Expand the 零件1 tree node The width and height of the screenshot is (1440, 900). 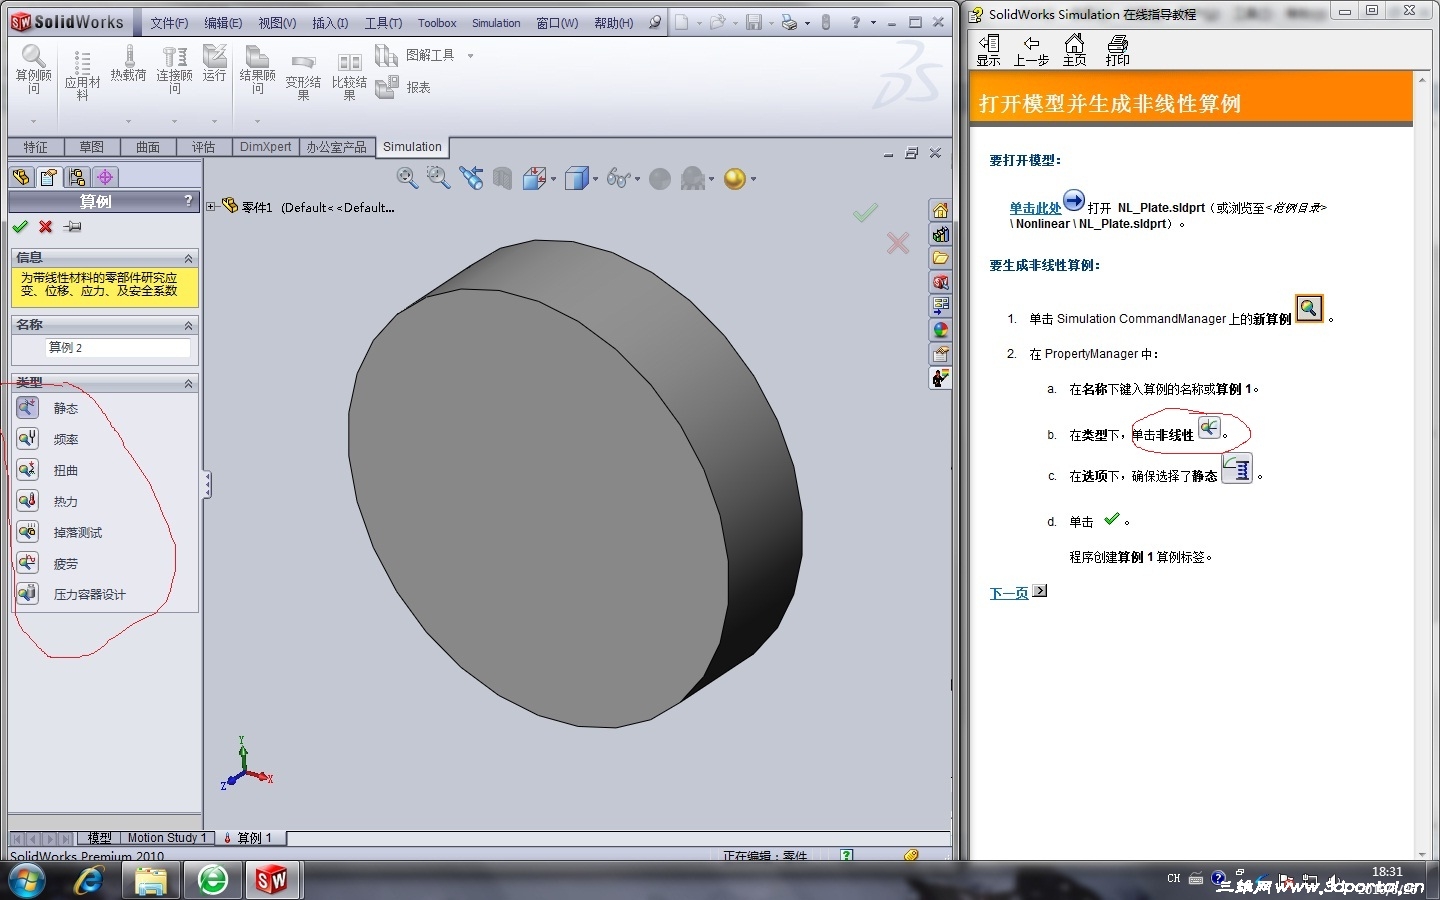coord(211,207)
